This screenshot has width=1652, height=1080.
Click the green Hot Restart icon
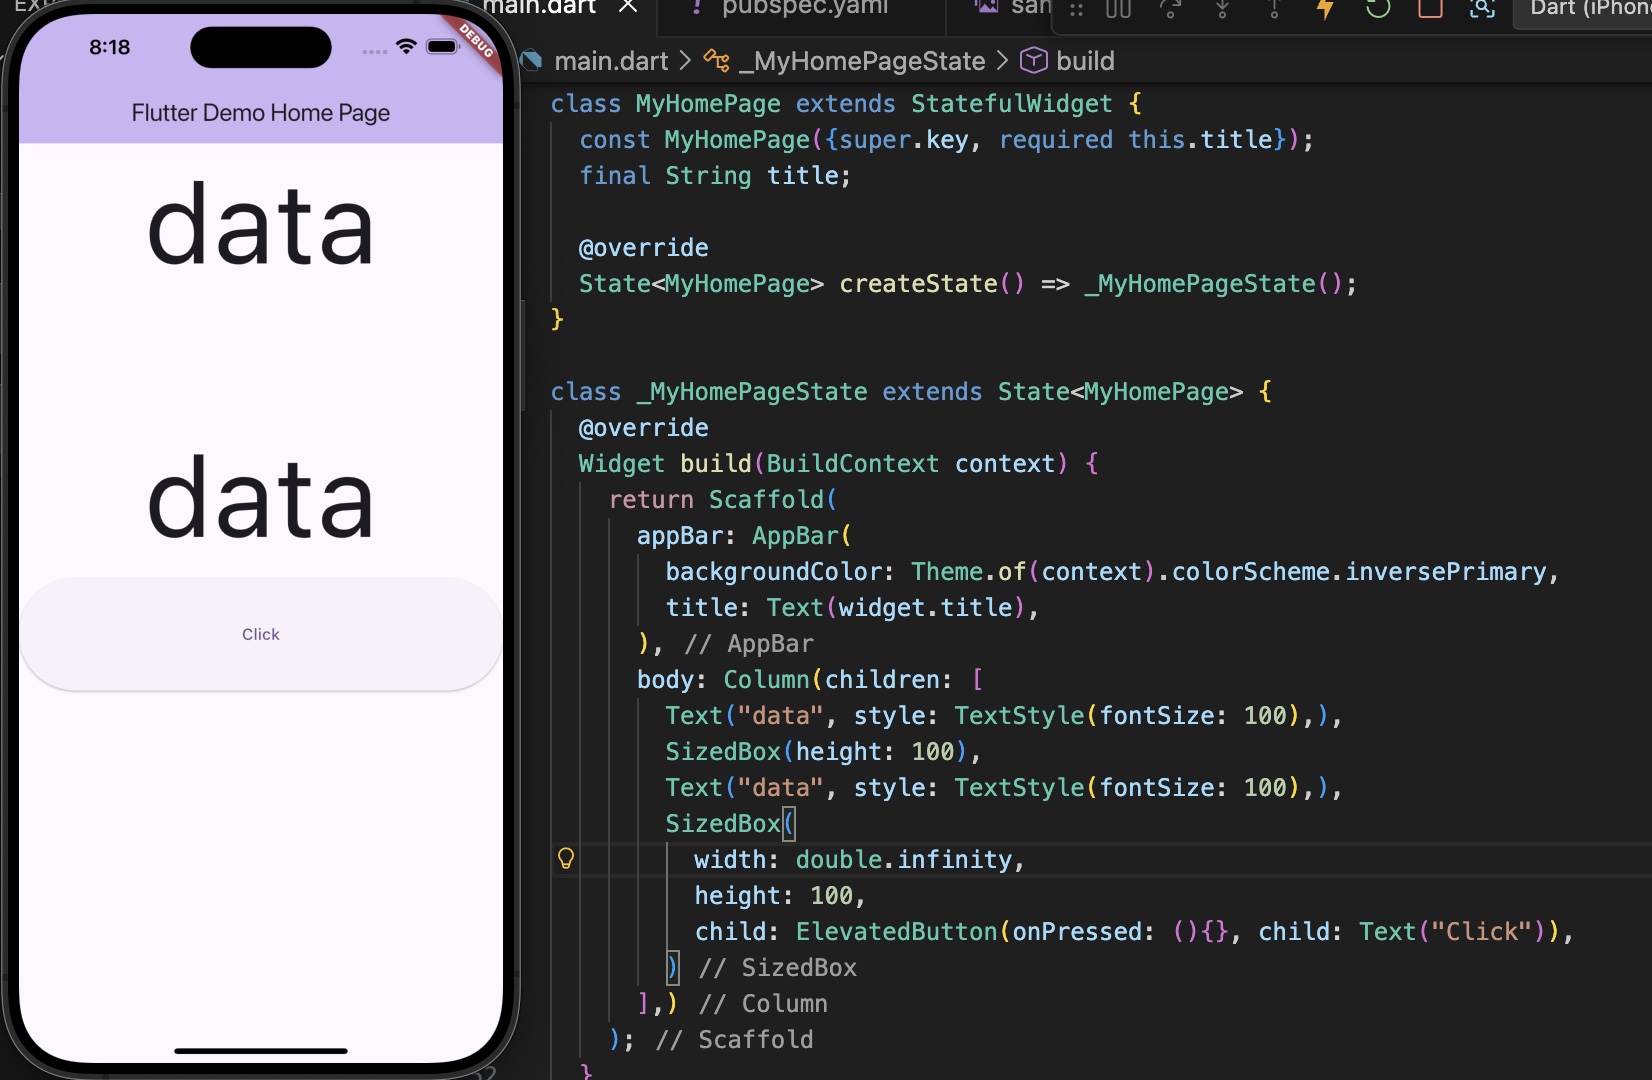[1378, 8]
